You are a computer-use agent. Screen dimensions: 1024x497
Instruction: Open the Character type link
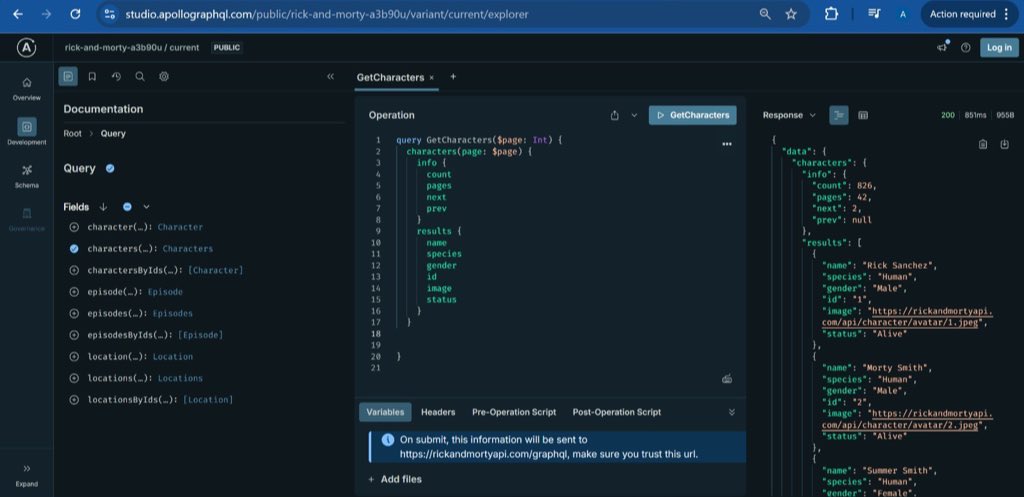(x=180, y=227)
